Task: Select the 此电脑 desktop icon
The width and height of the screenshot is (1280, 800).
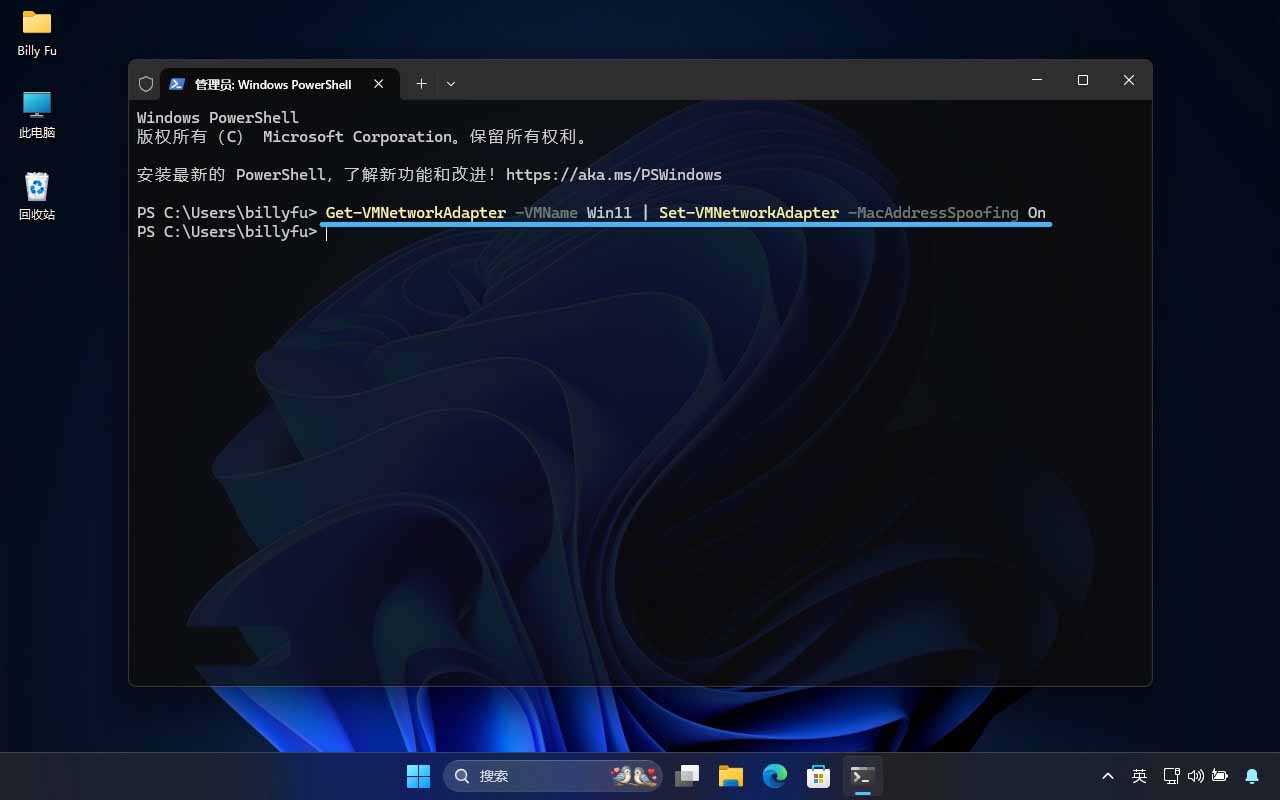Action: pos(37,114)
